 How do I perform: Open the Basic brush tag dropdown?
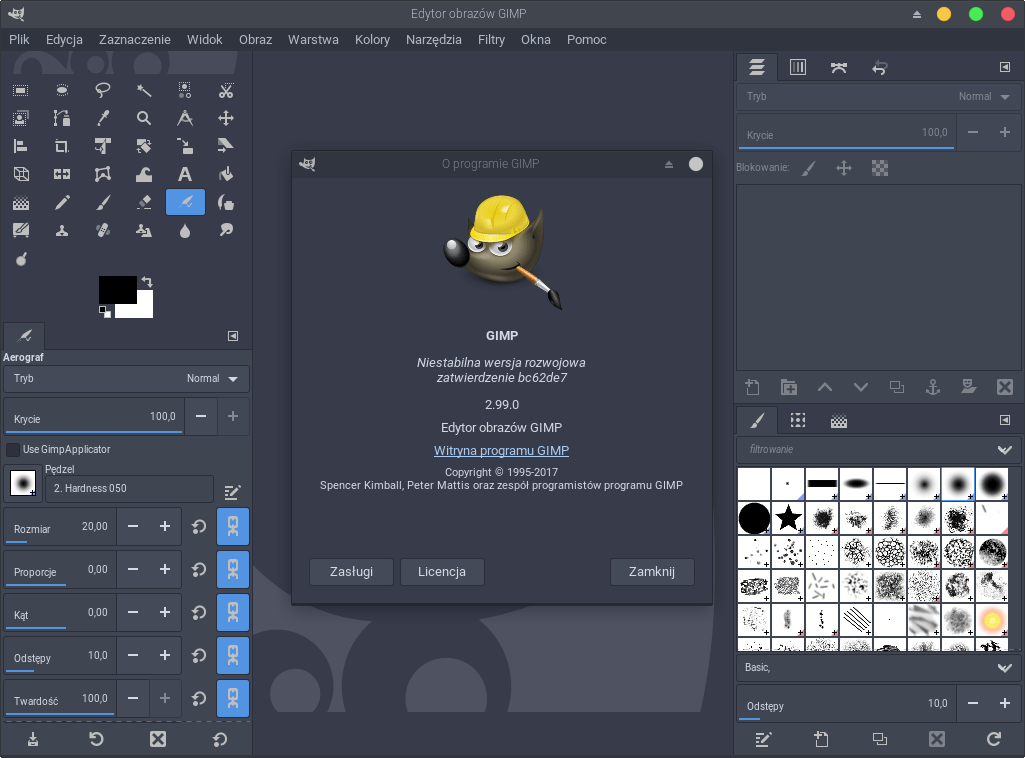[1004, 667]
